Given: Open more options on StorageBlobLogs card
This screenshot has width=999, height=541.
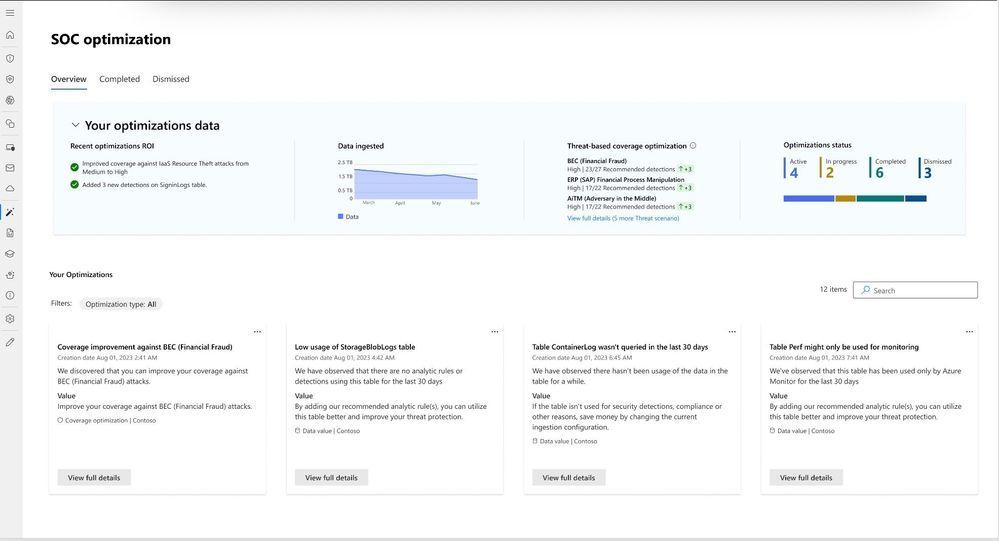Looking at the screenshot, I should tap(495, 331).
